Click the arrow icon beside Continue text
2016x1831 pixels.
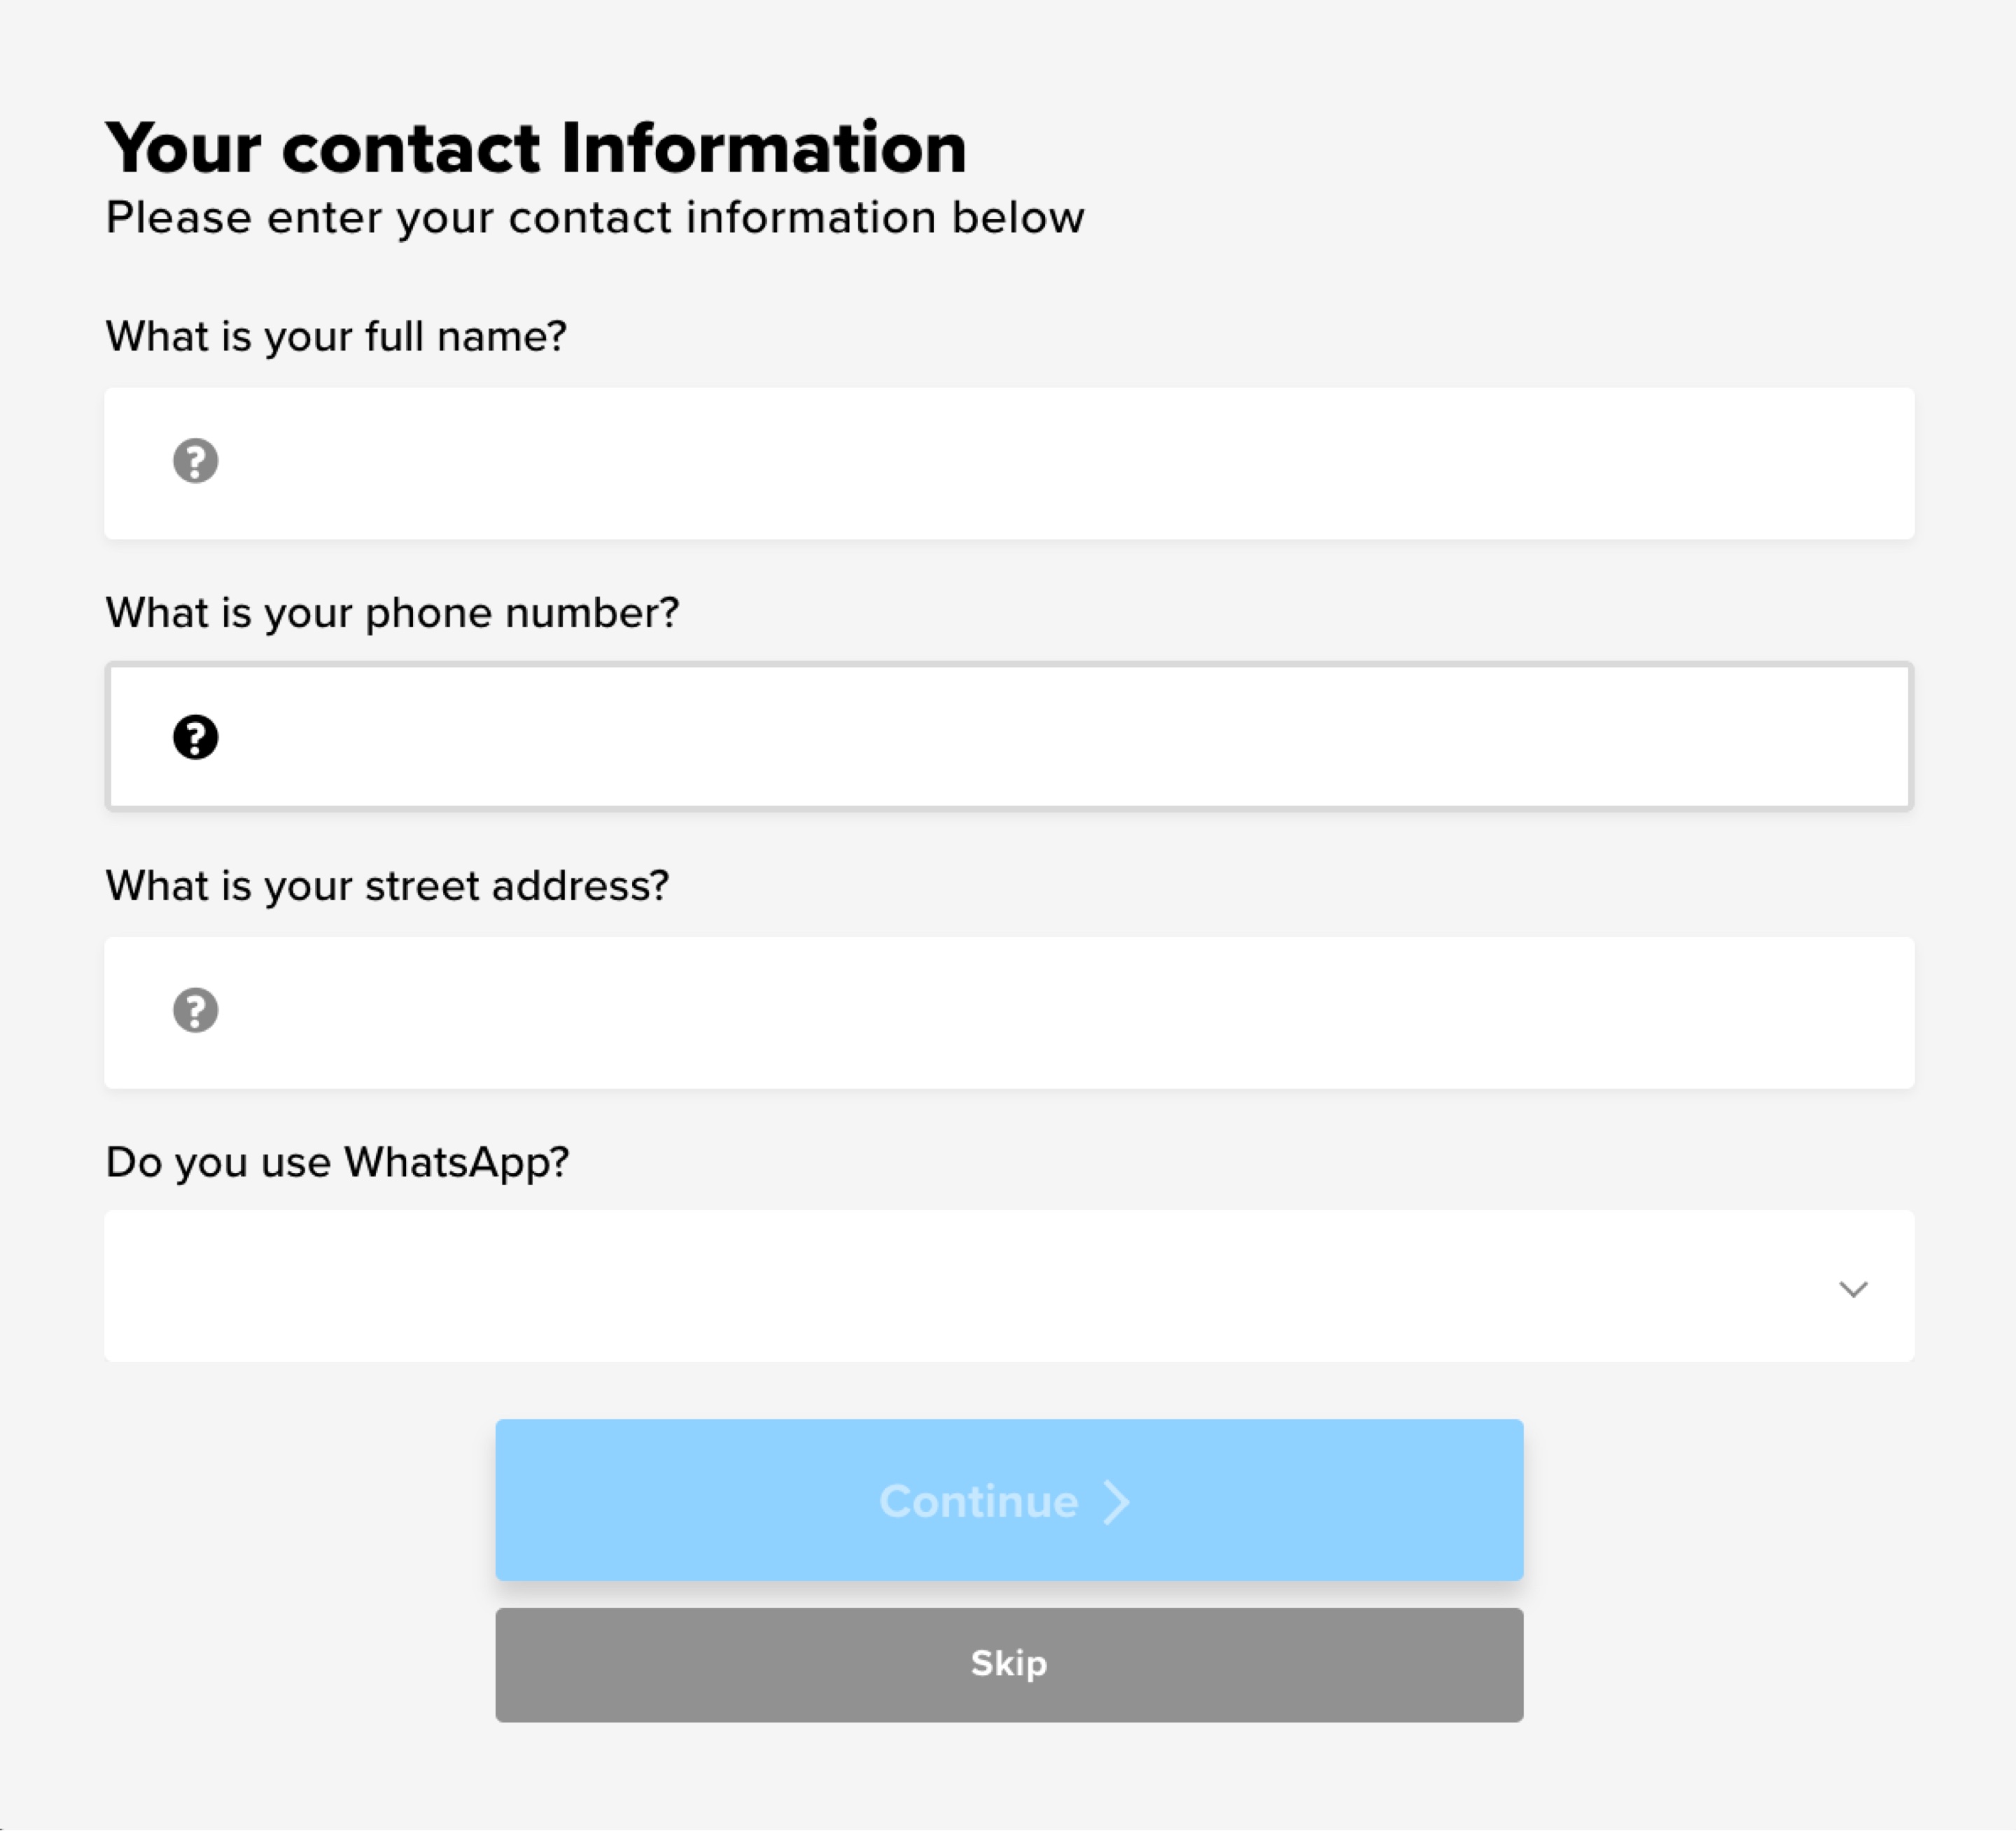[1116, 1502]
